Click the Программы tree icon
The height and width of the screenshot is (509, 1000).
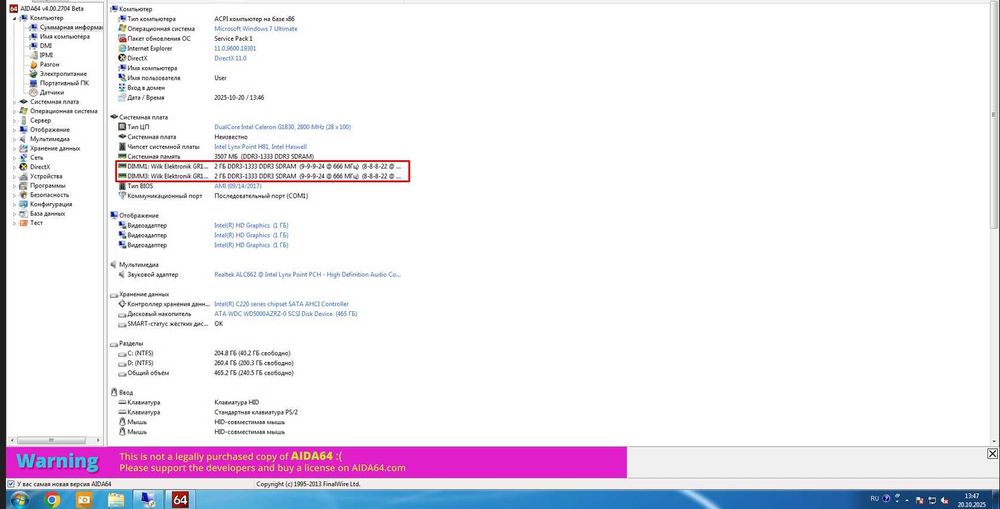click(x=24, y=186)
